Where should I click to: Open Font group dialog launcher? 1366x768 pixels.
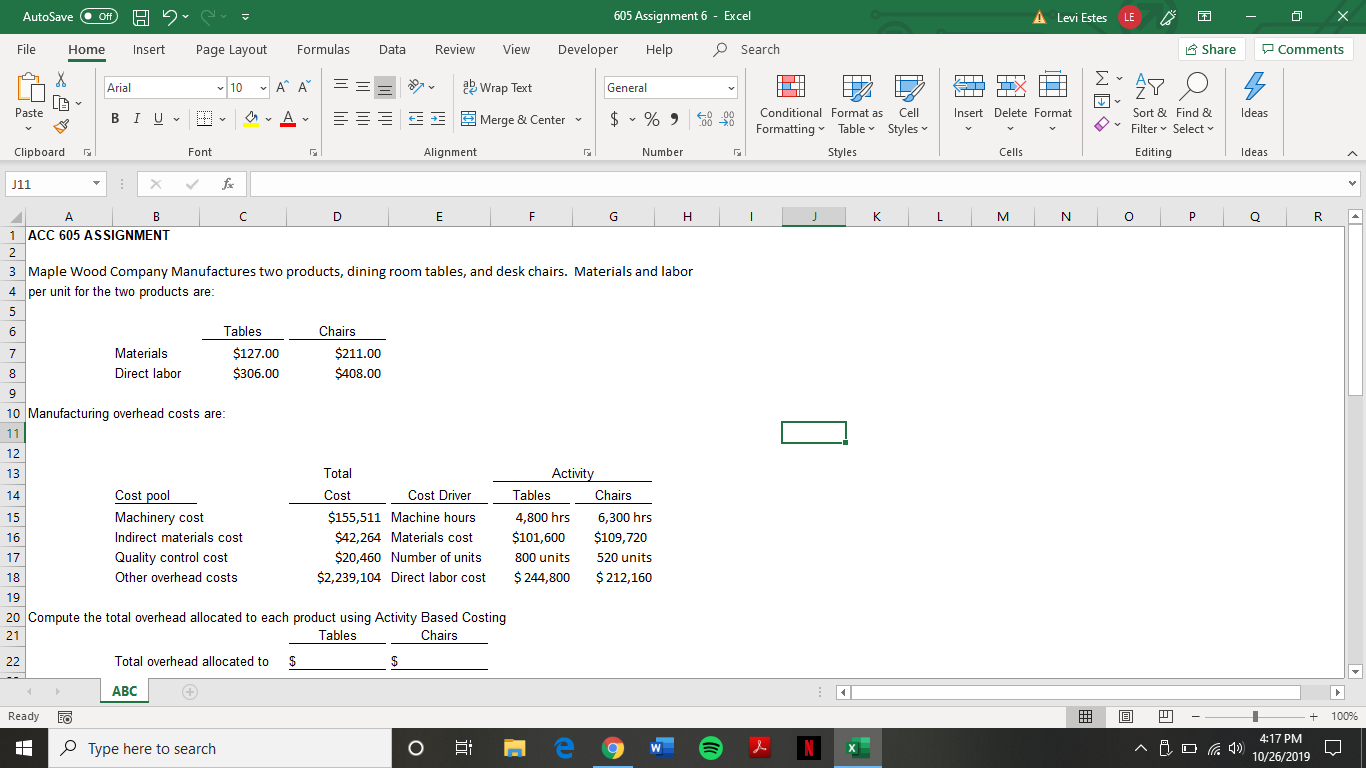313,152
